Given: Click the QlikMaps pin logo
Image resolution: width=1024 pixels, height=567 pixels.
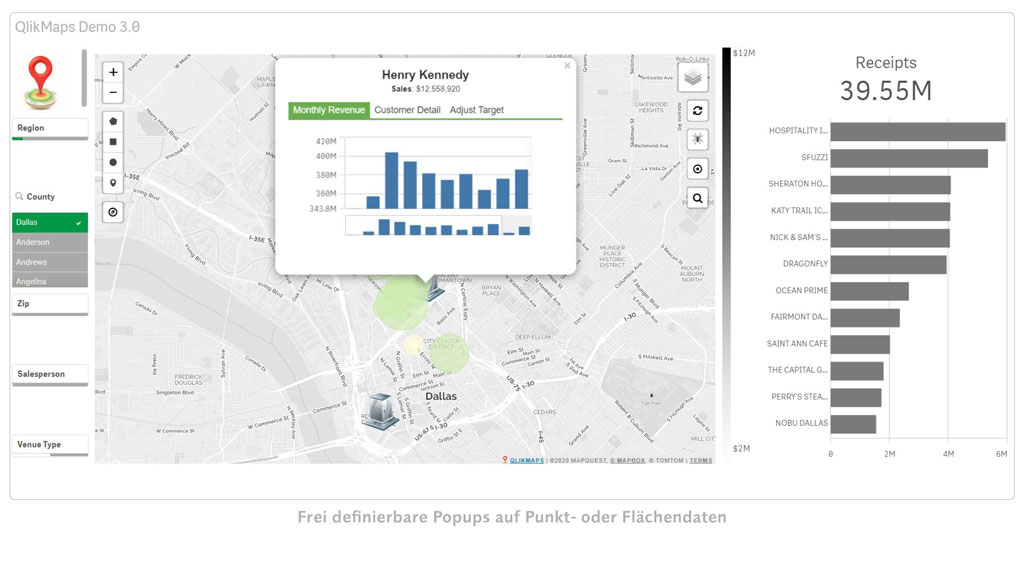Looking at the screenshot, I should pos(40,82).
